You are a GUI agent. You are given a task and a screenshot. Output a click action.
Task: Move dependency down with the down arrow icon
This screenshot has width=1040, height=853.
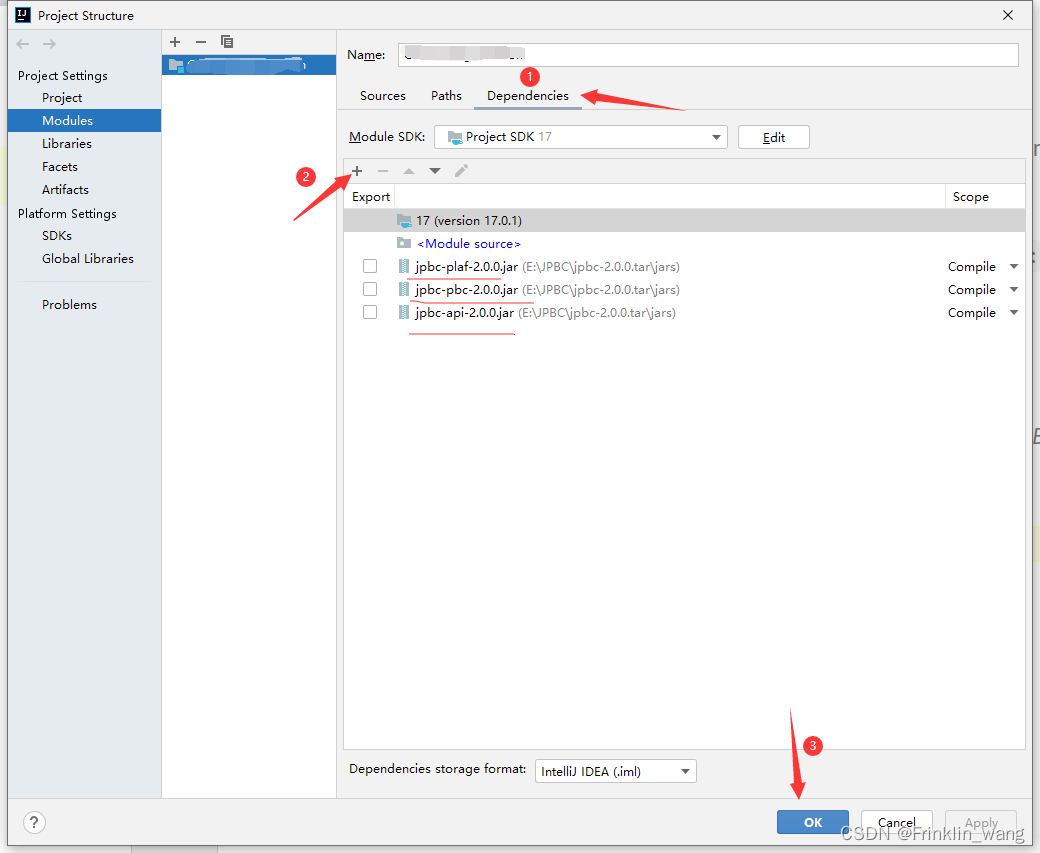[x=435, y=171]
